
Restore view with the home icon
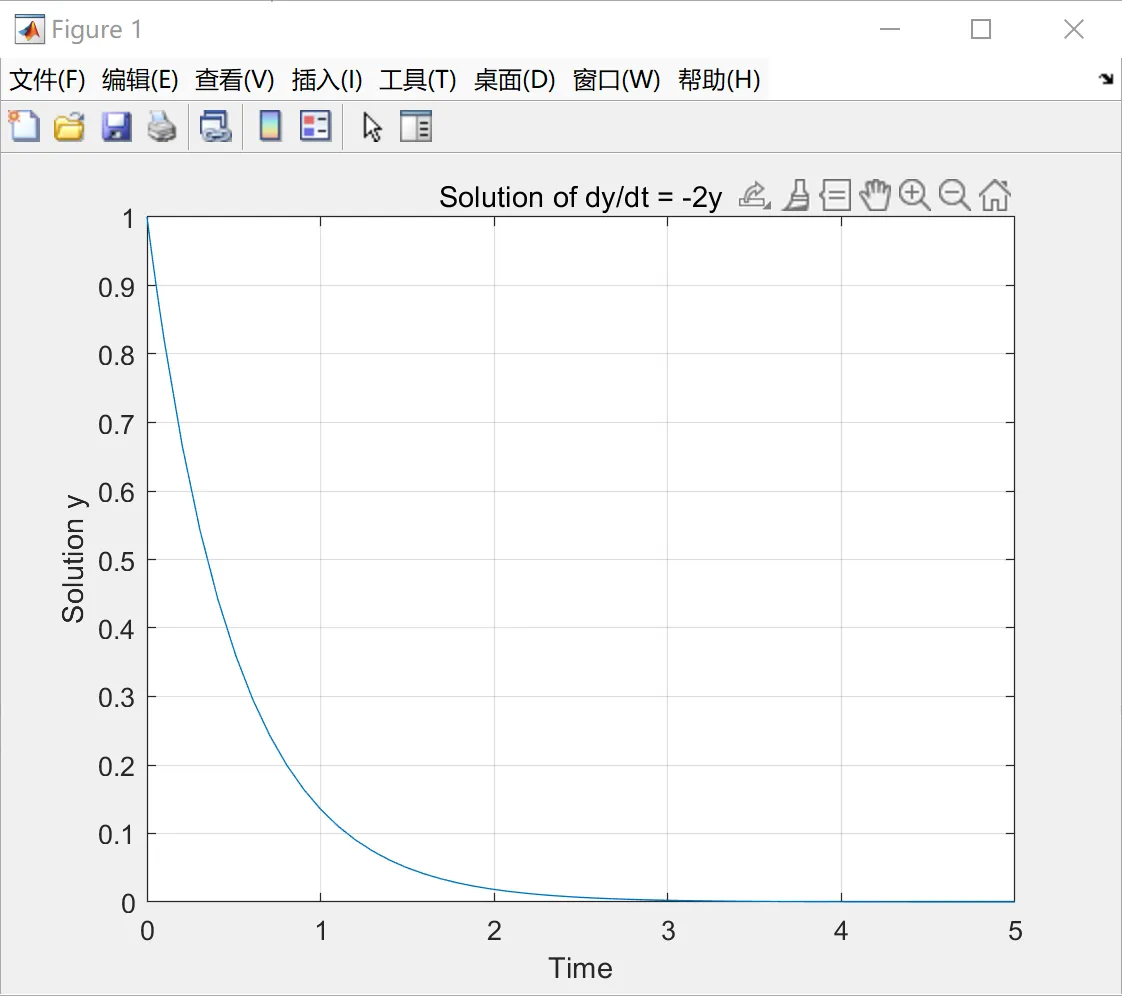click(995, 195)
